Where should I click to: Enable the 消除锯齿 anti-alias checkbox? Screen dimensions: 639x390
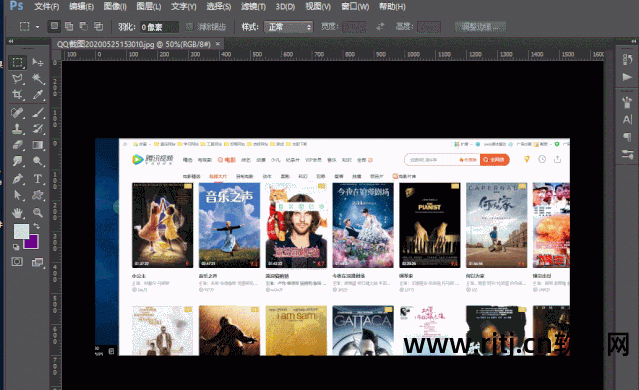click(189, 27)
